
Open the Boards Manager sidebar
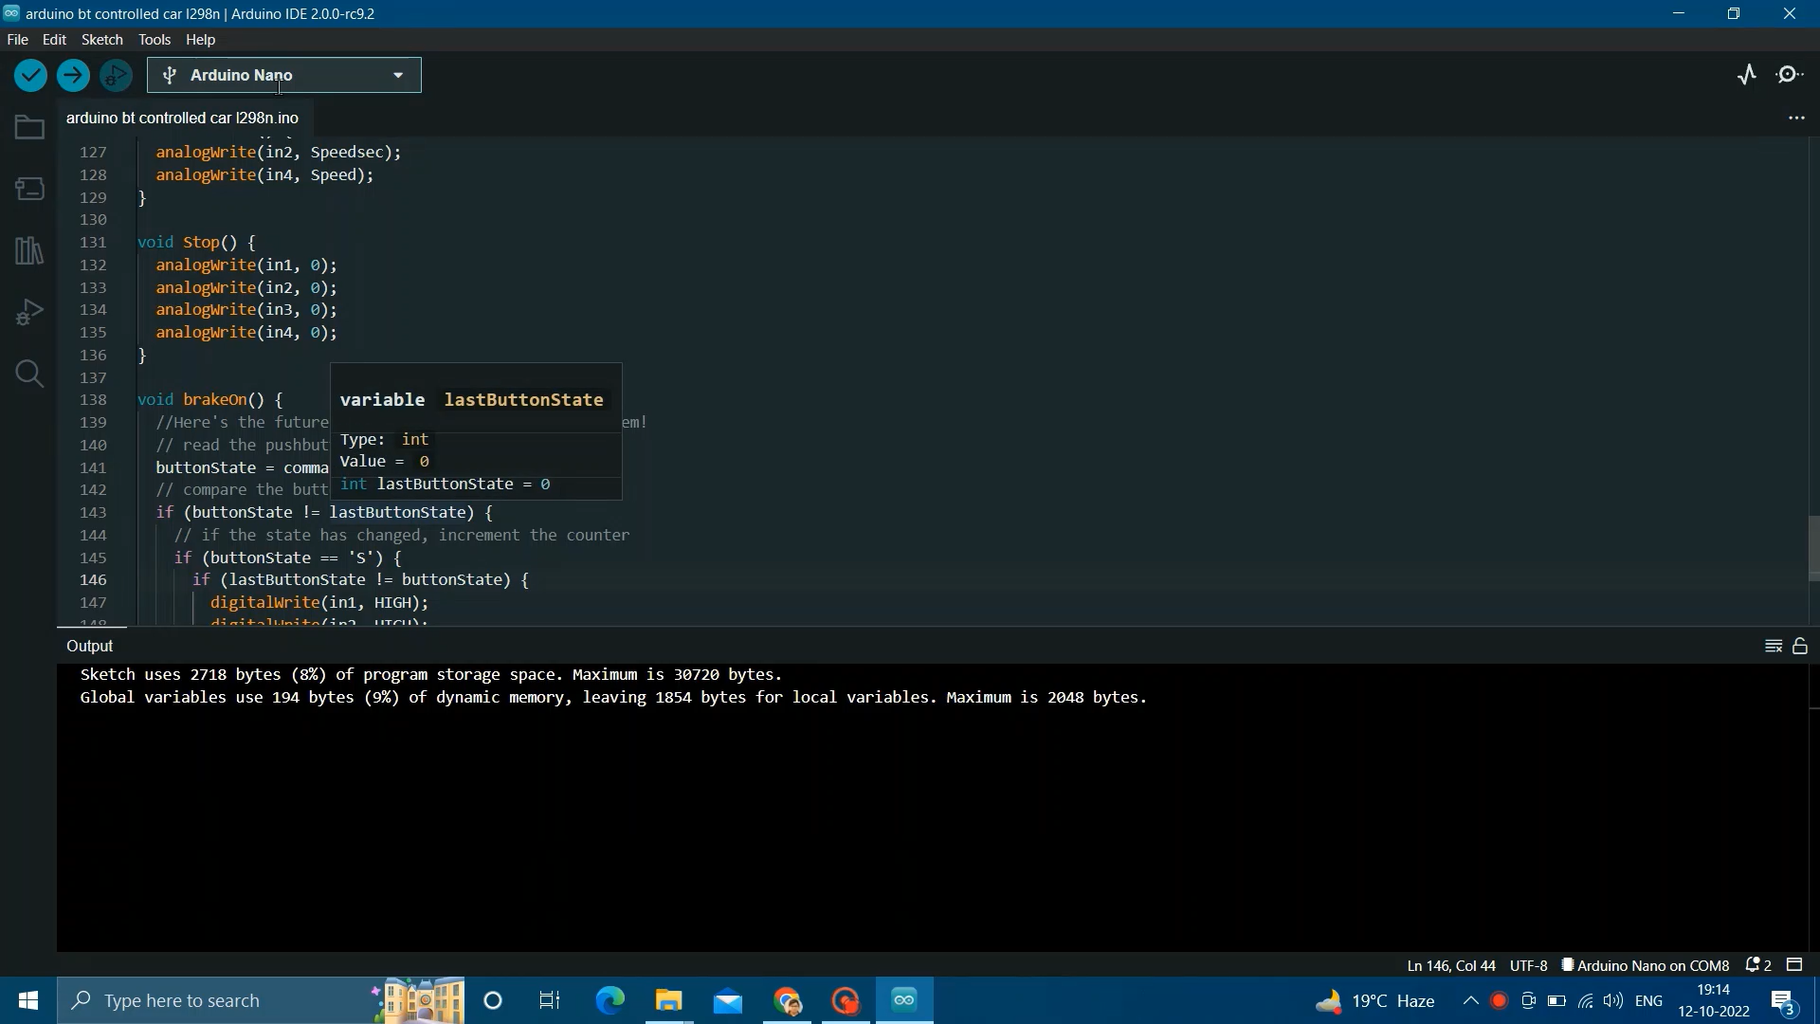click(29, 189)
